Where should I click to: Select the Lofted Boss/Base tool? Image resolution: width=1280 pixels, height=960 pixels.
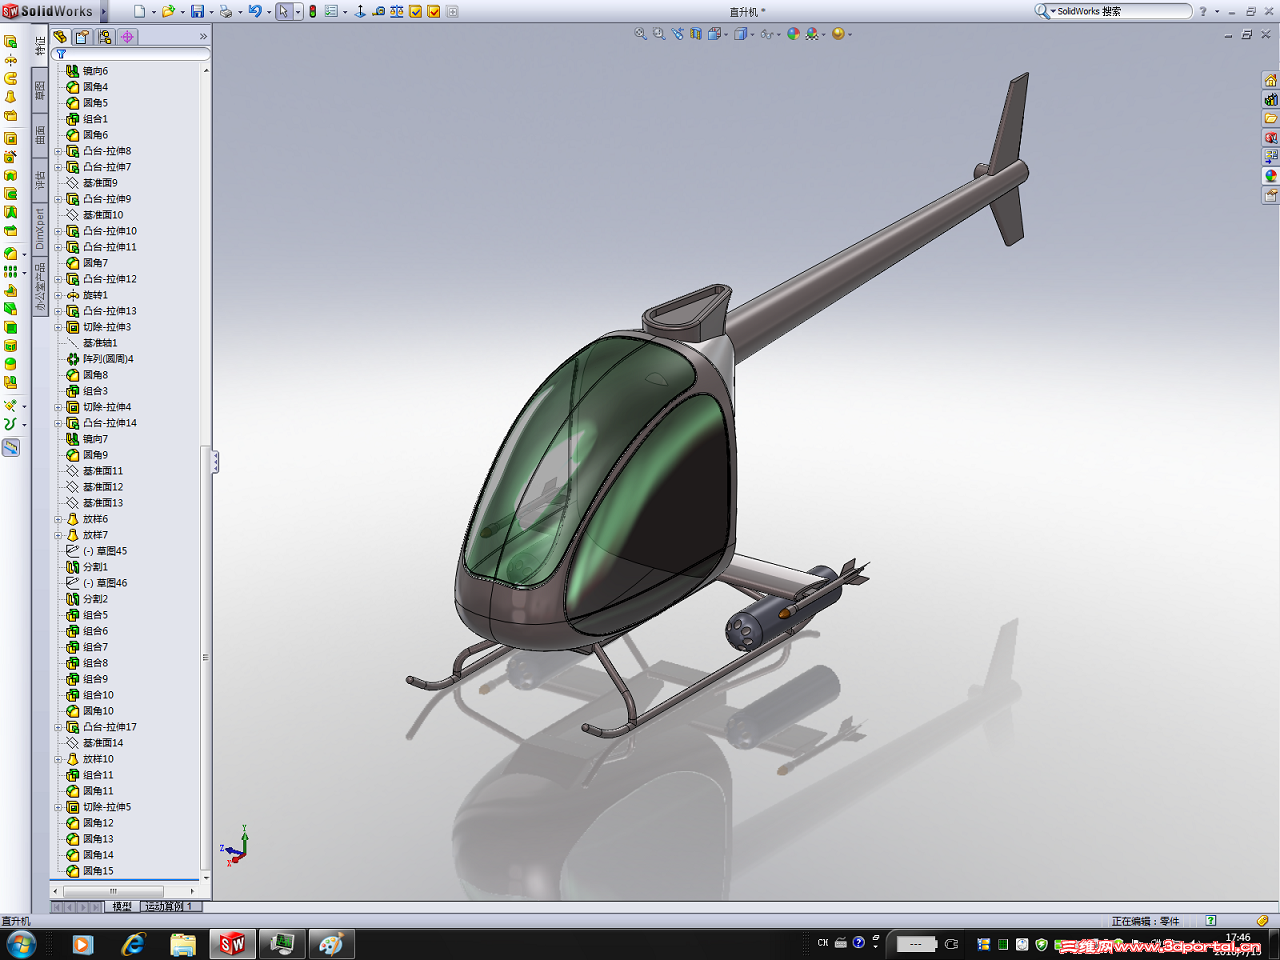[10, 97]
